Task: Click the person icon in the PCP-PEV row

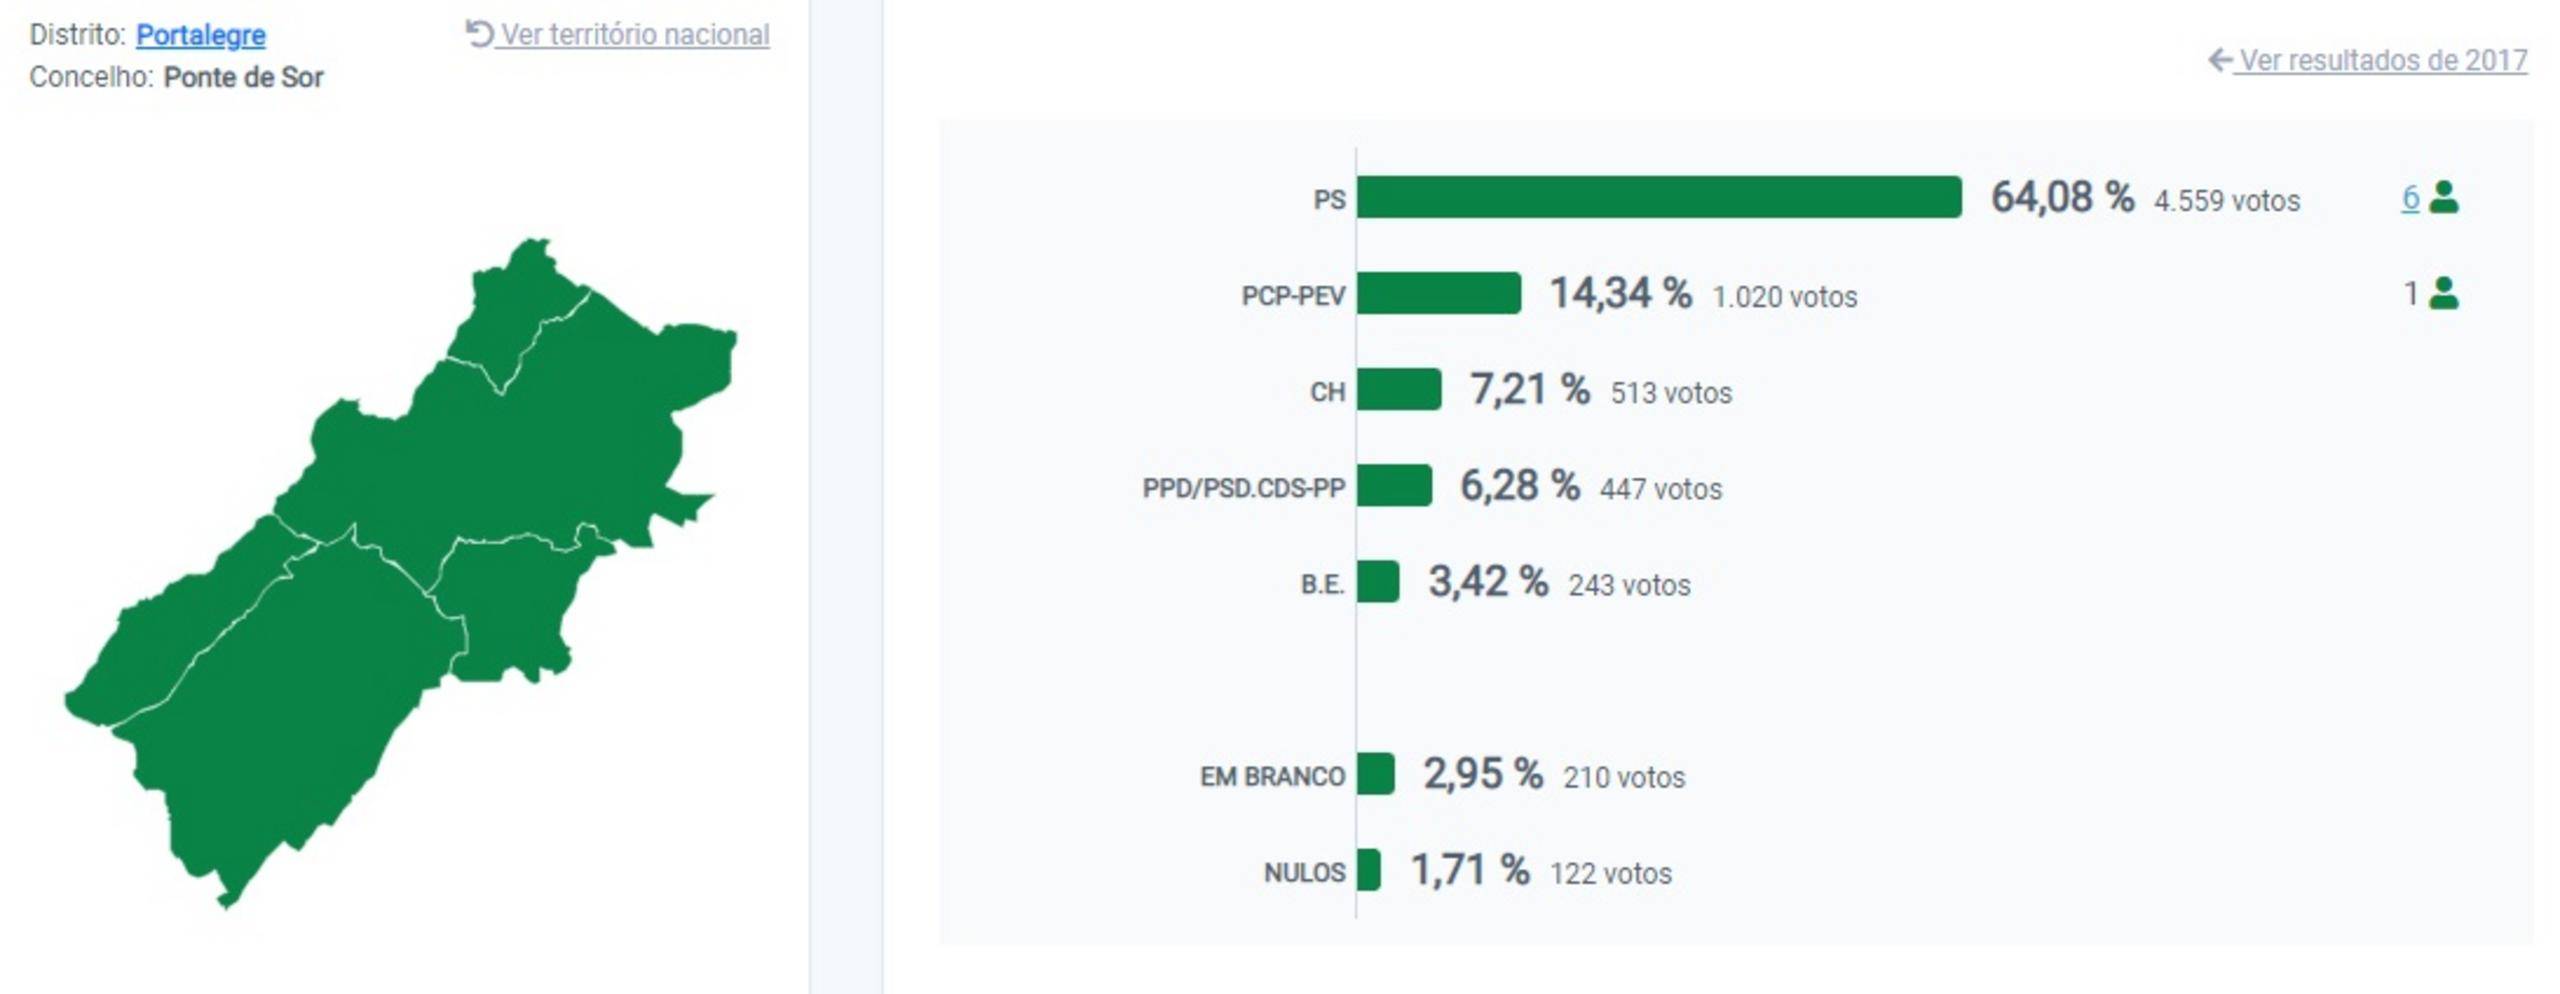Action: pos(2443,293)
